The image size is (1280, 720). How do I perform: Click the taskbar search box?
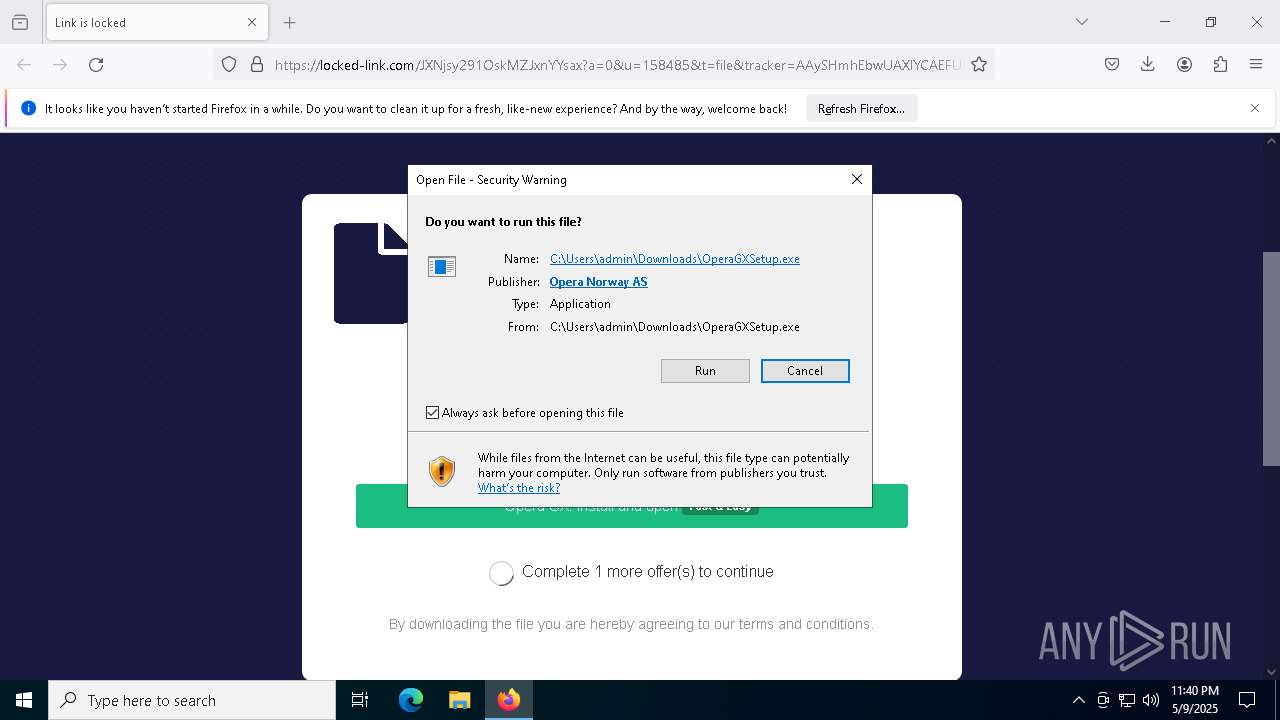pyautogui.click(x=192, y=700)
